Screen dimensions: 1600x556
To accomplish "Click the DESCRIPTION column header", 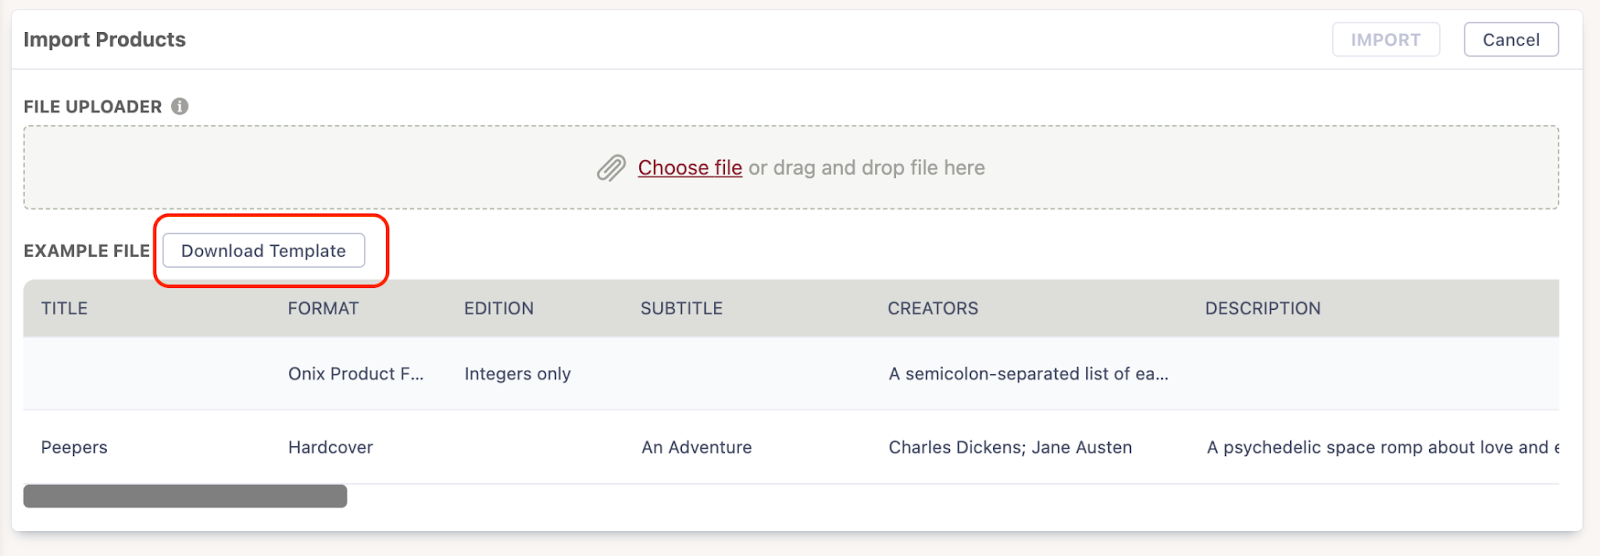I will [x=1262, y=308].
